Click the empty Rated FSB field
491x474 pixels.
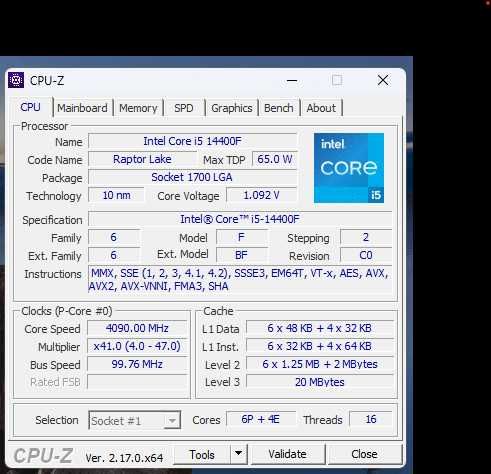137,382
